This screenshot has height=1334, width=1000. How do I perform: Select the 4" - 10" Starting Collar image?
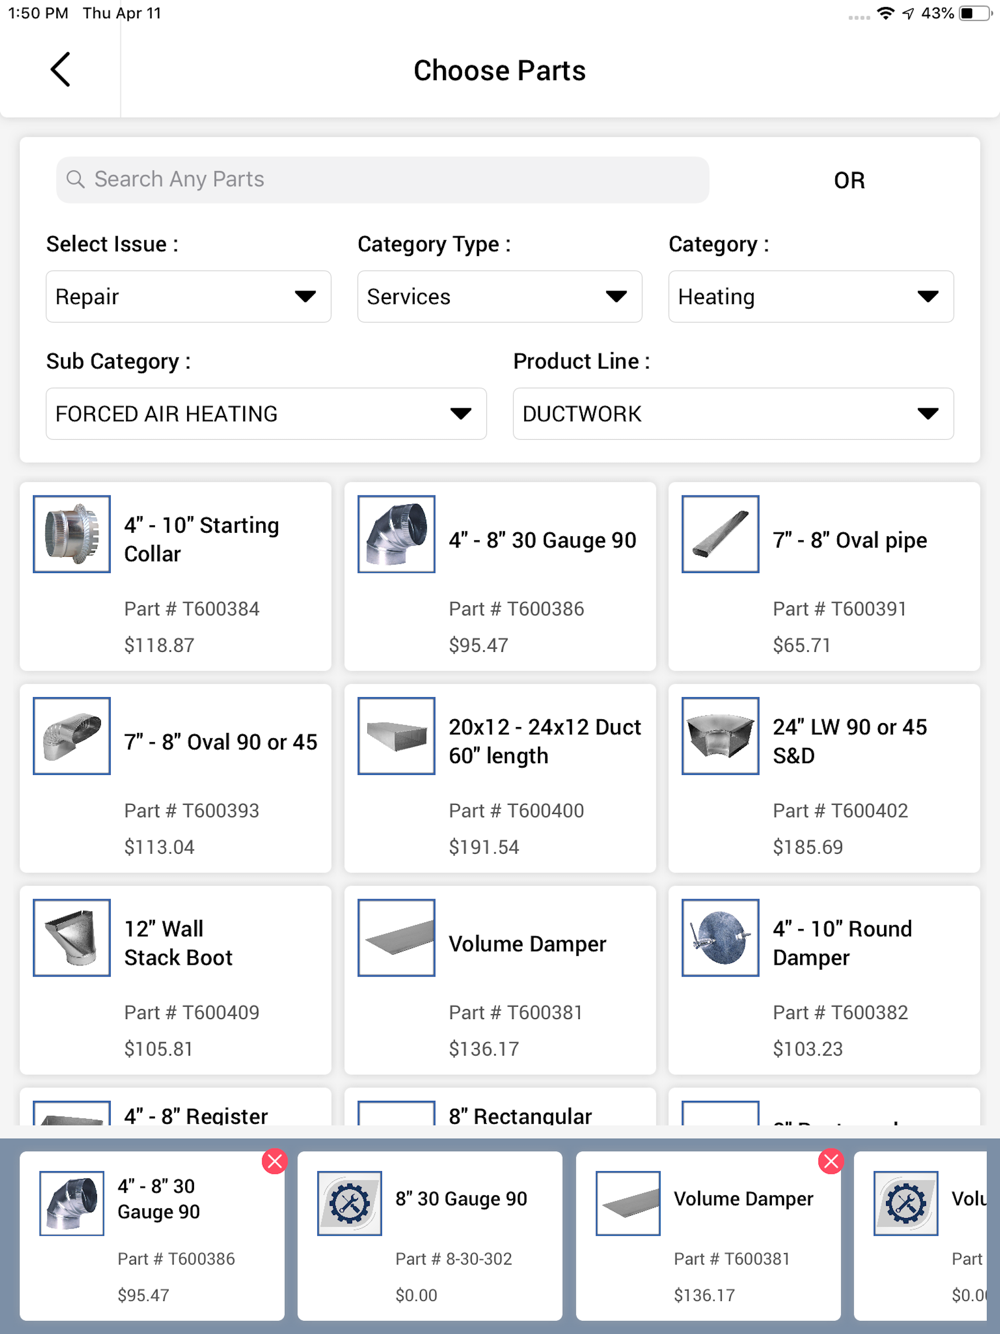tap(72, 534)
